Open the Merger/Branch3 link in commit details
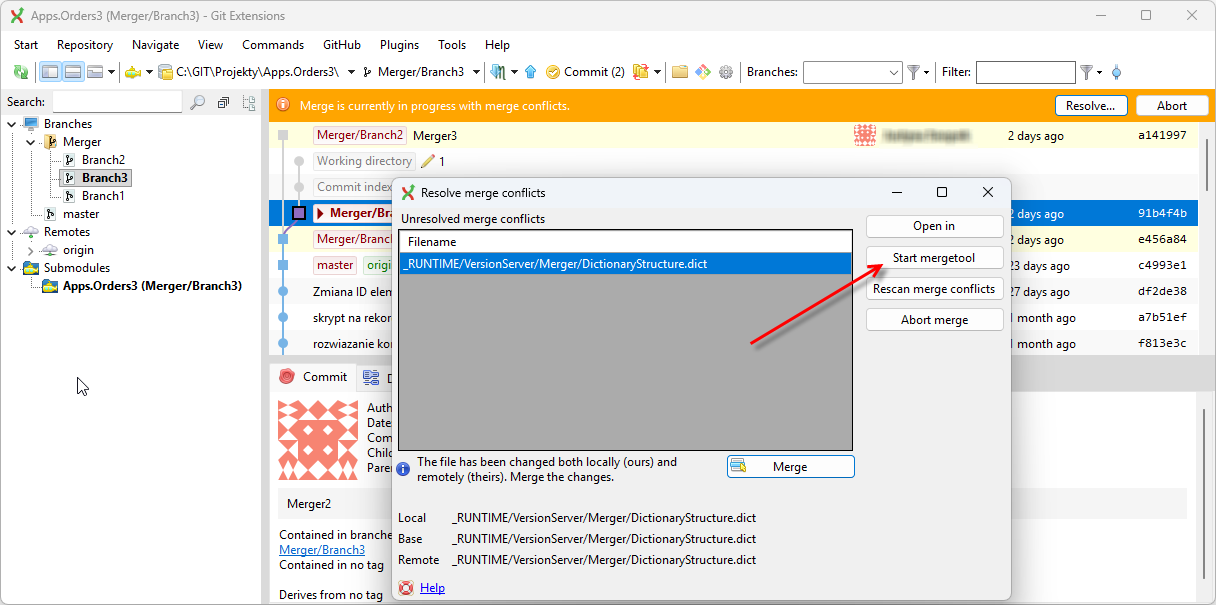This screenshot has width=1216, height=605. [x=322, y=550]
